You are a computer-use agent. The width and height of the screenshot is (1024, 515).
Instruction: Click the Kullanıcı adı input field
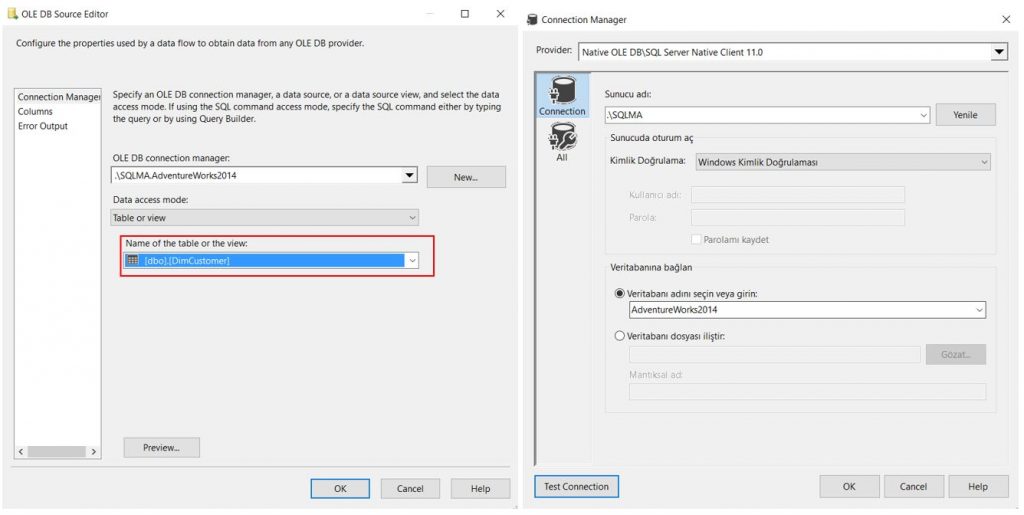798,195
